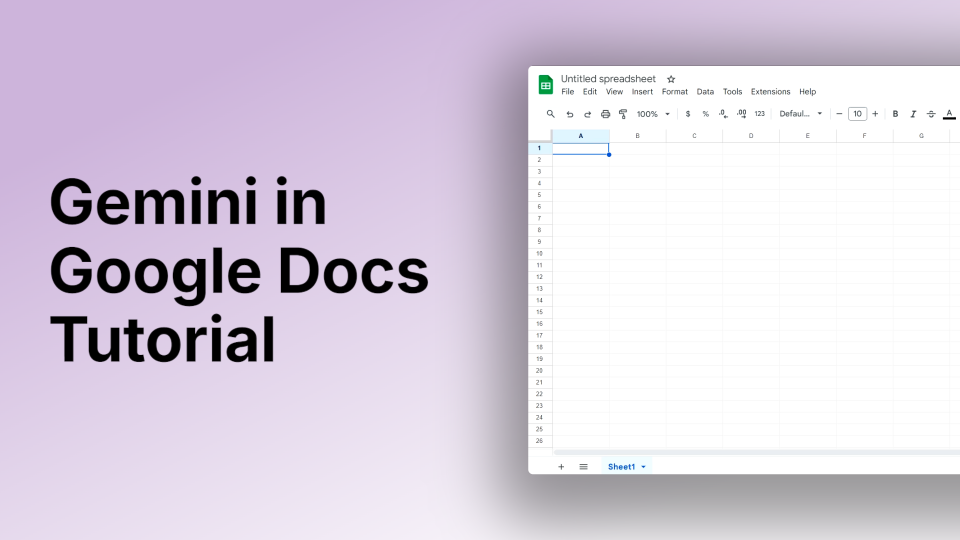The height and width of the screenshot is (540, 960).
Task: Click the active cell A1
Action: click(x=580, y=149)
